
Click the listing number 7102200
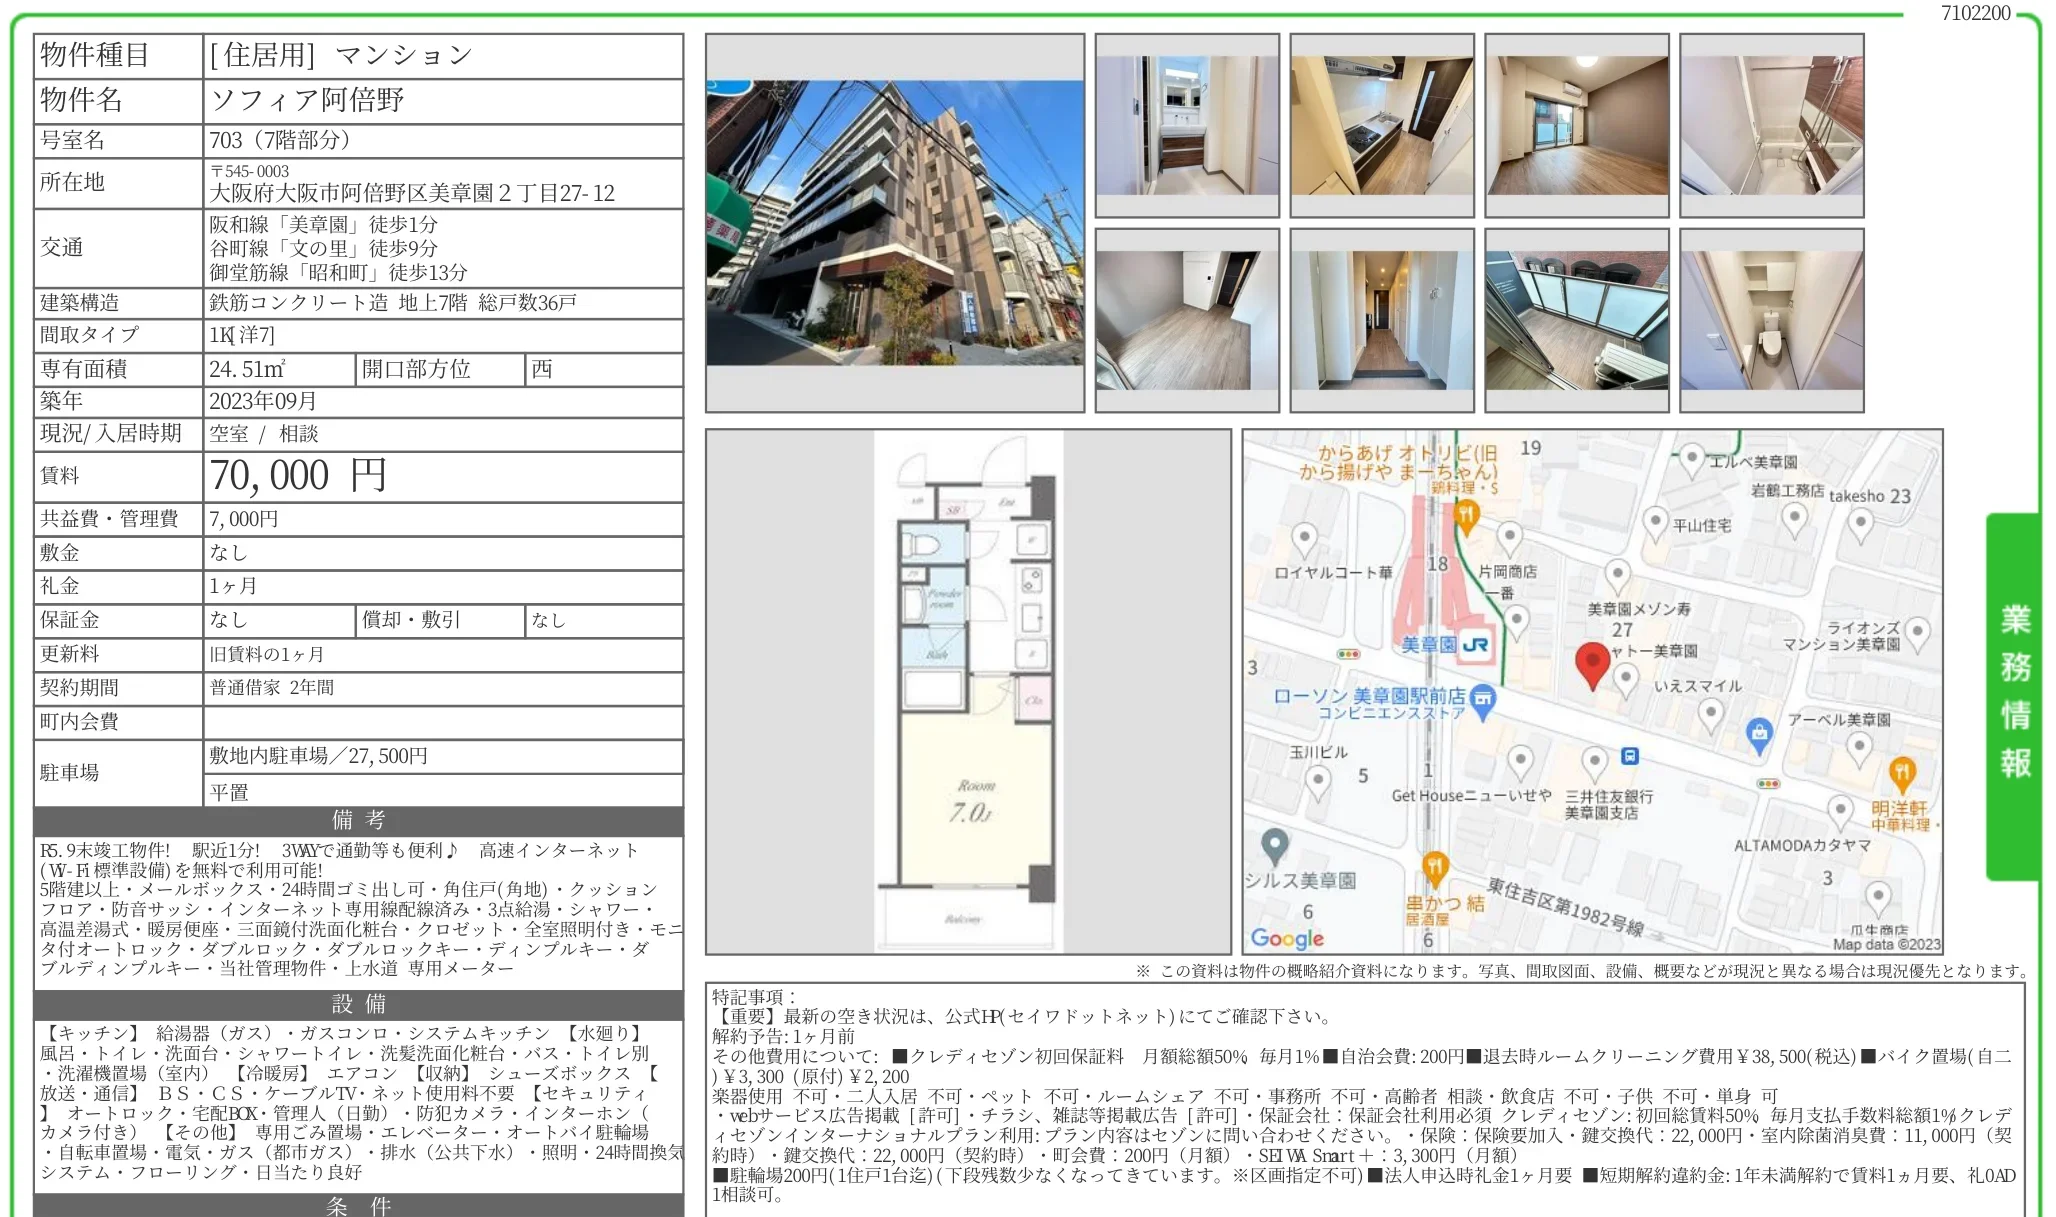click(1975, 13)
